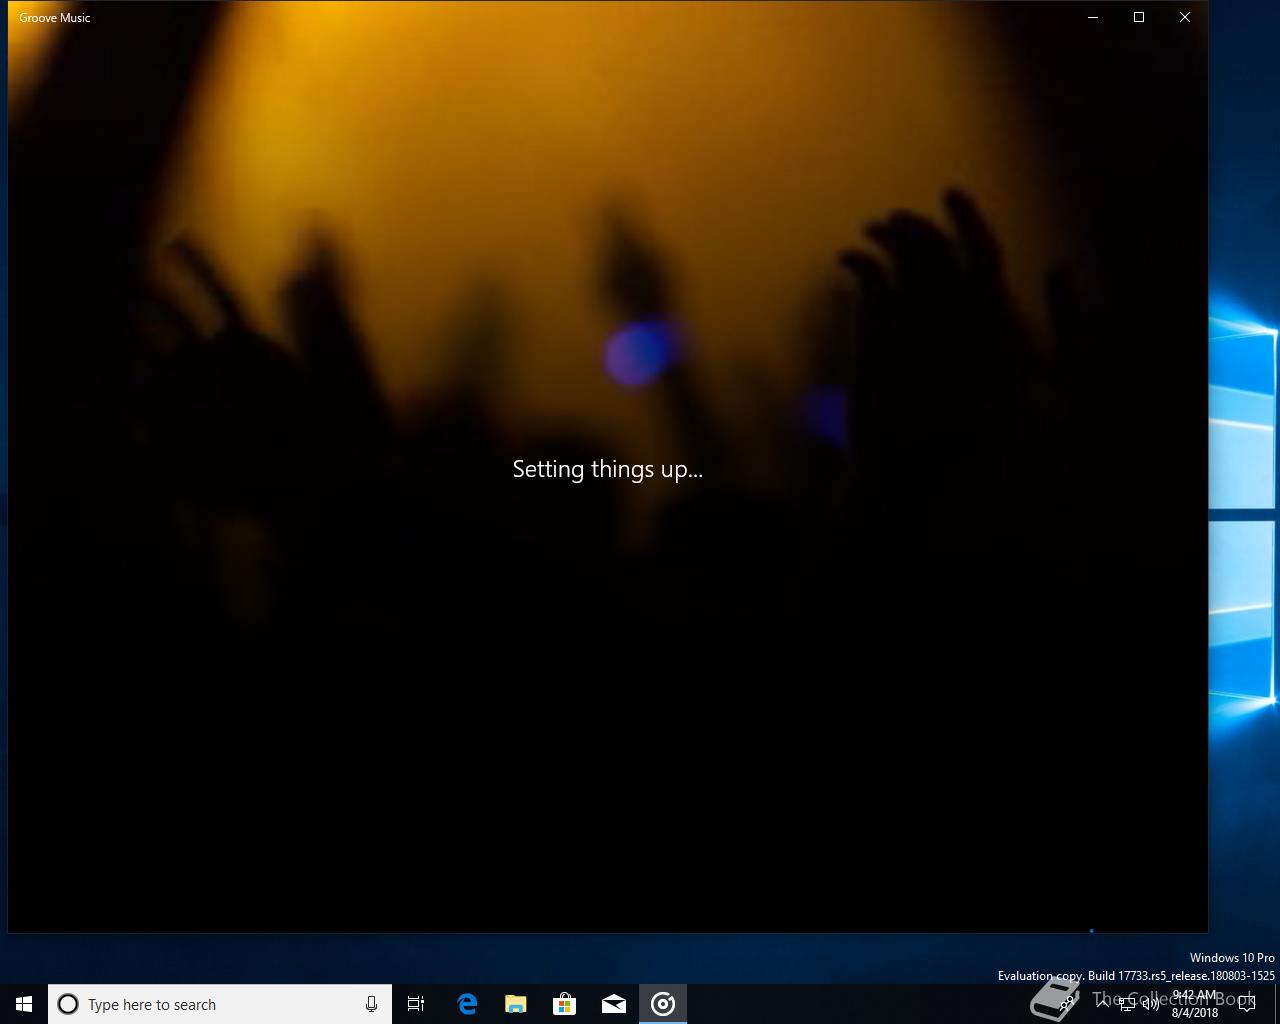Click the 'Setting things up...' message

pos(608,469)
